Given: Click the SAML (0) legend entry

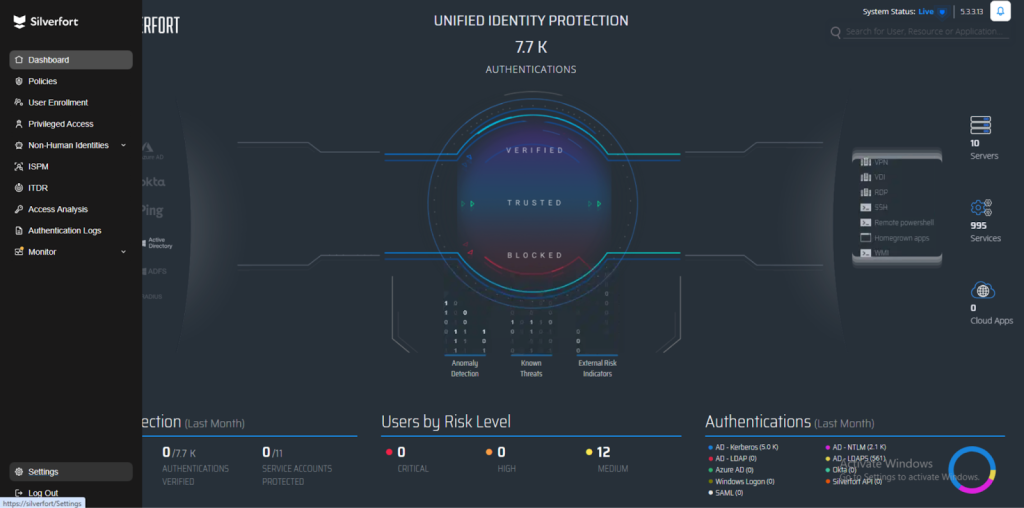Looking at the screenshot, I should (x=725, y=493).
